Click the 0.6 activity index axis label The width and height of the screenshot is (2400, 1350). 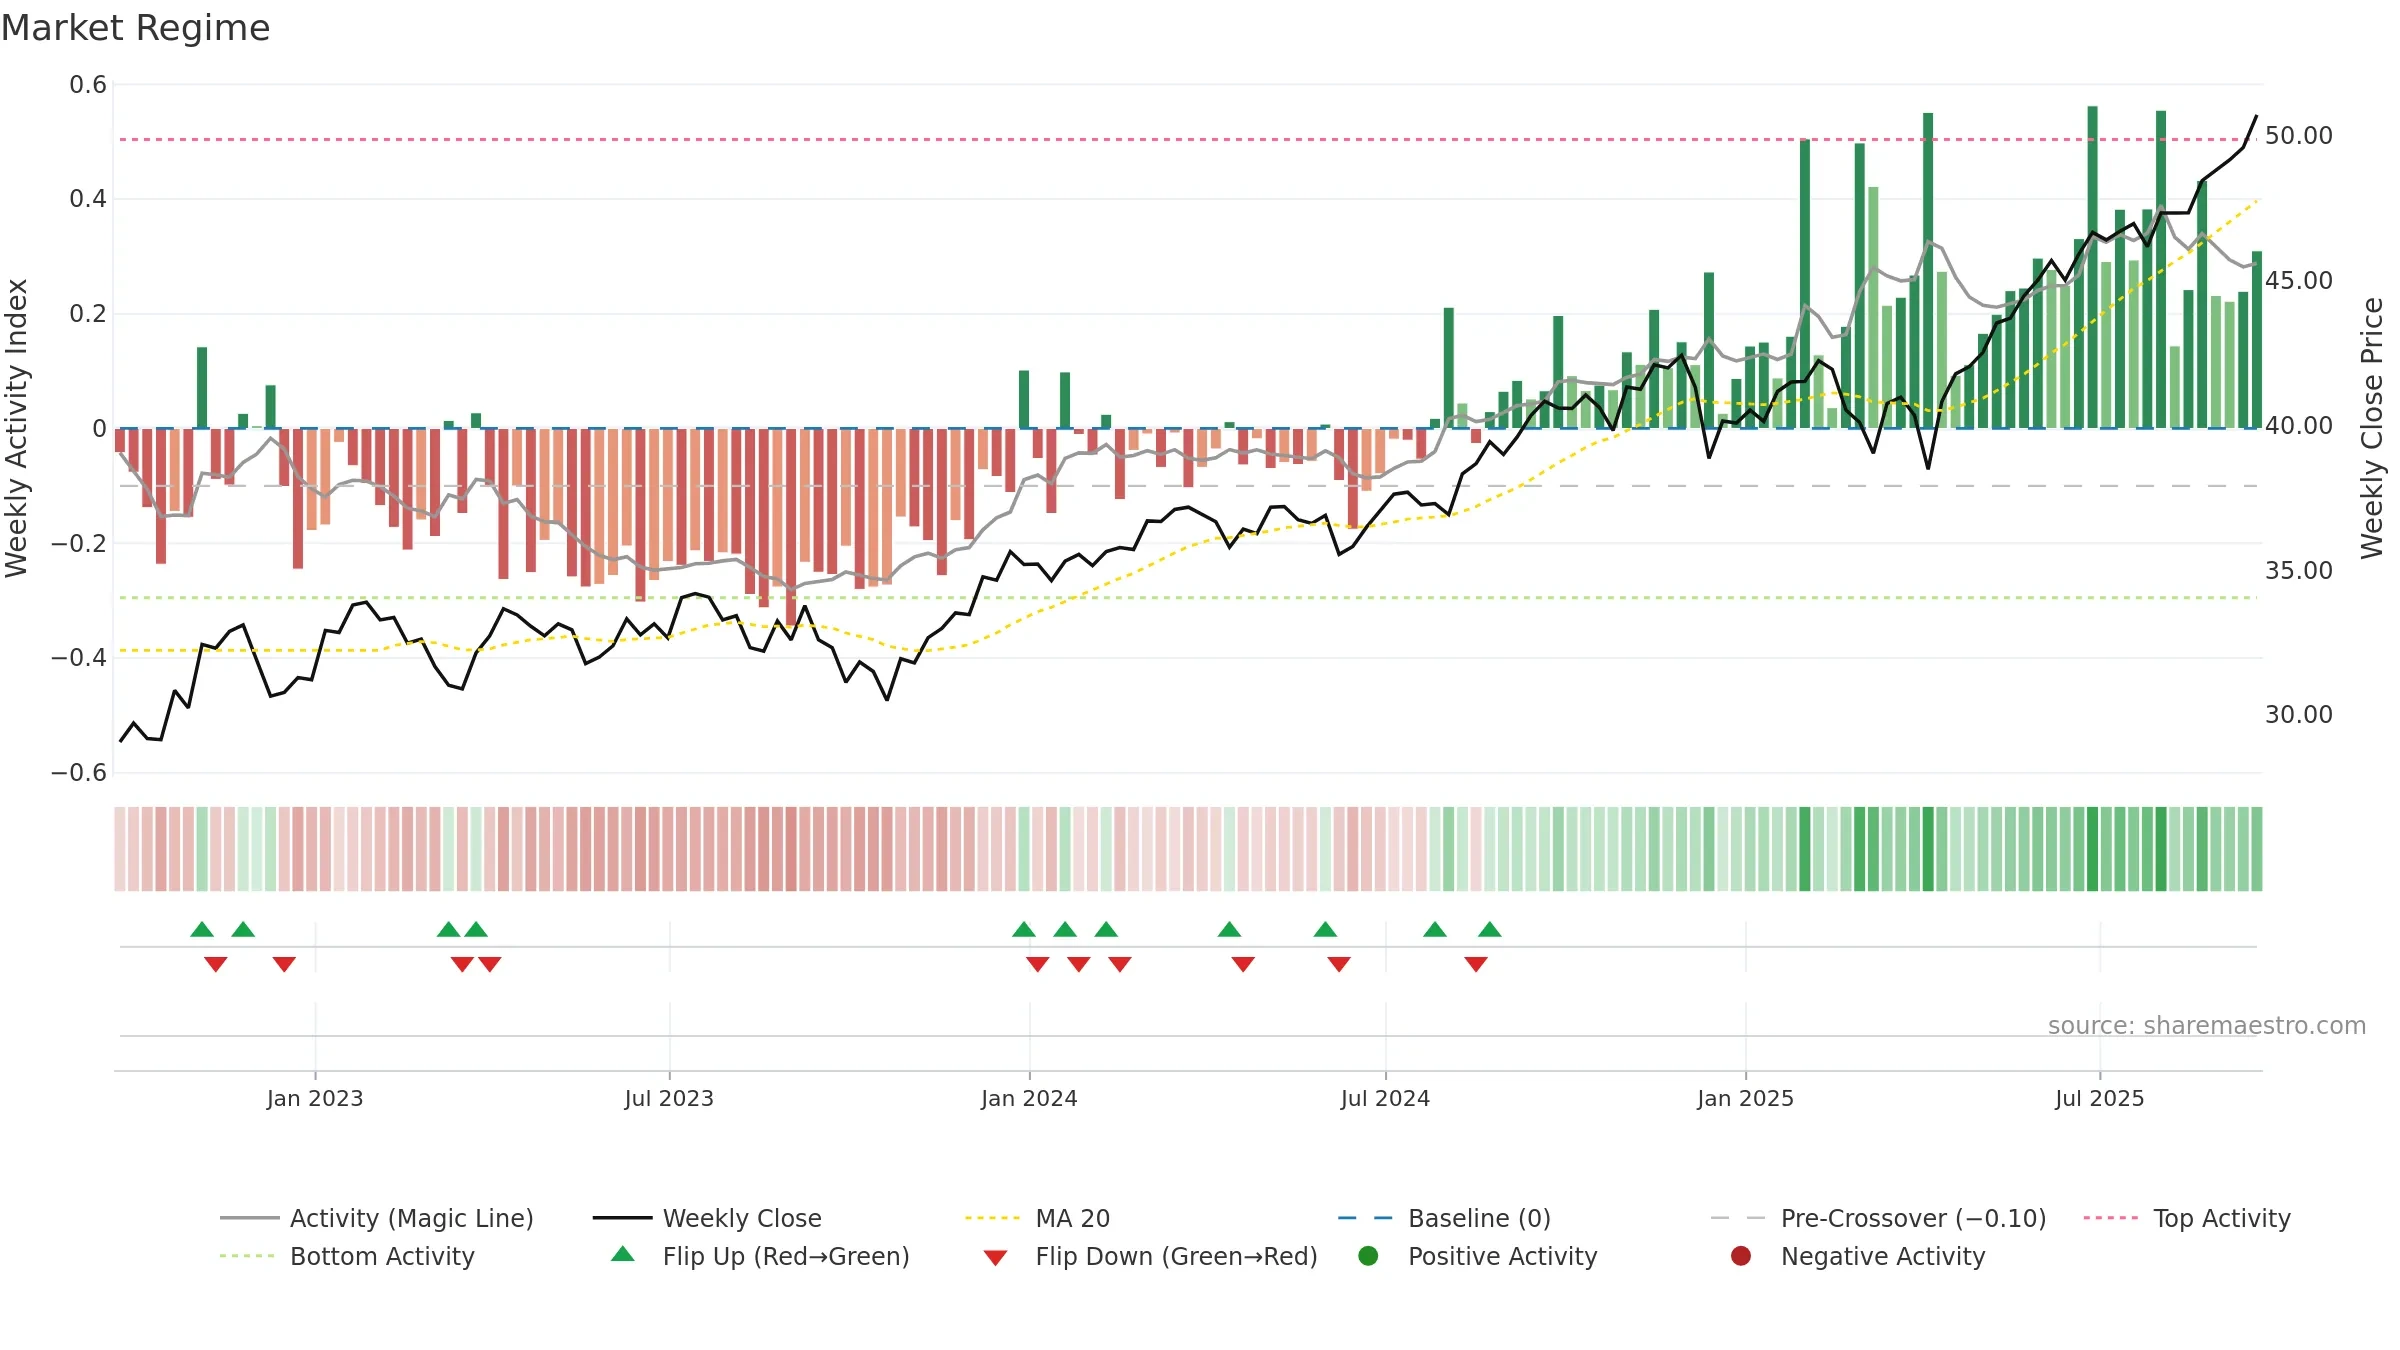88,84
